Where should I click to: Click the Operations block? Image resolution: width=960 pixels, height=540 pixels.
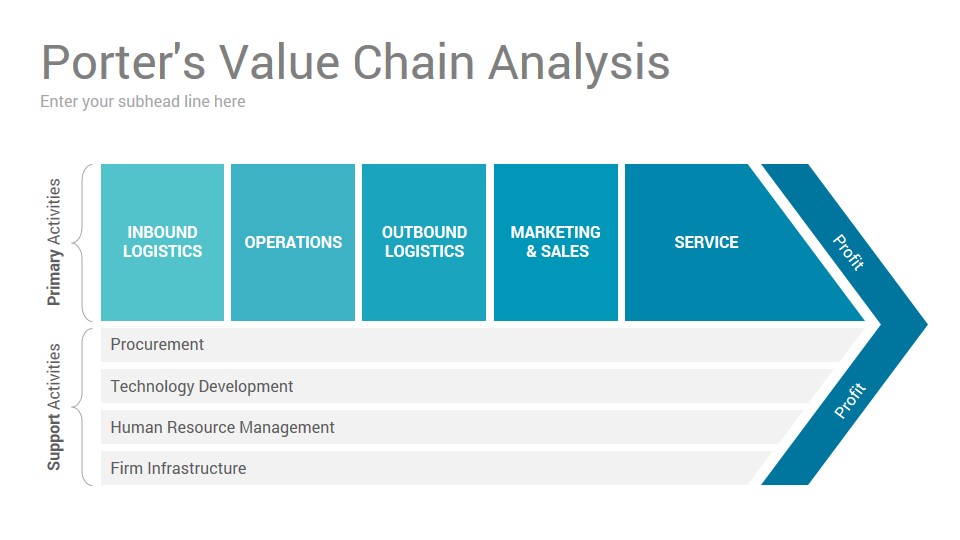point(293,242)
